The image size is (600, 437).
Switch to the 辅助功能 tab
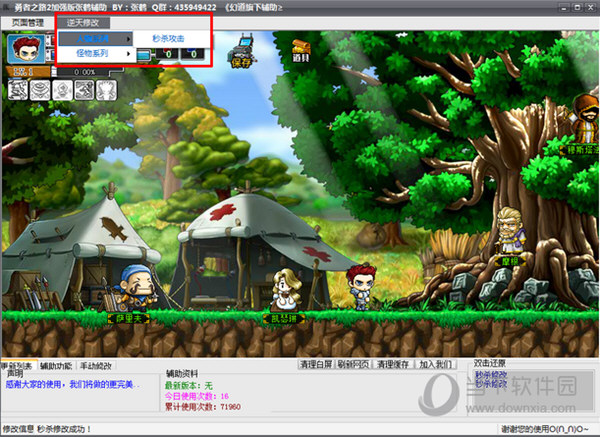56,366
